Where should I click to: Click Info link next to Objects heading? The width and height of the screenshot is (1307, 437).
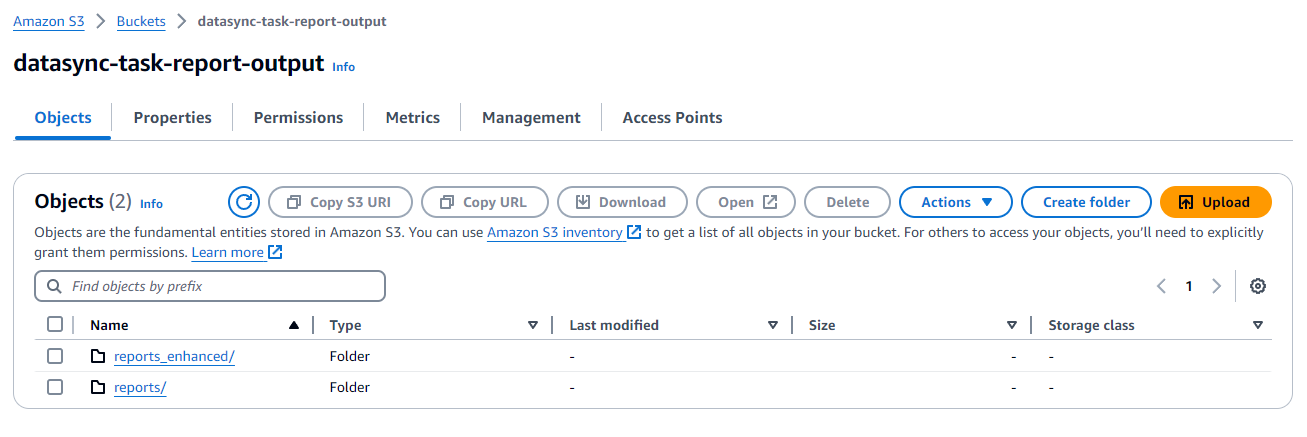(x=151, y=204)
